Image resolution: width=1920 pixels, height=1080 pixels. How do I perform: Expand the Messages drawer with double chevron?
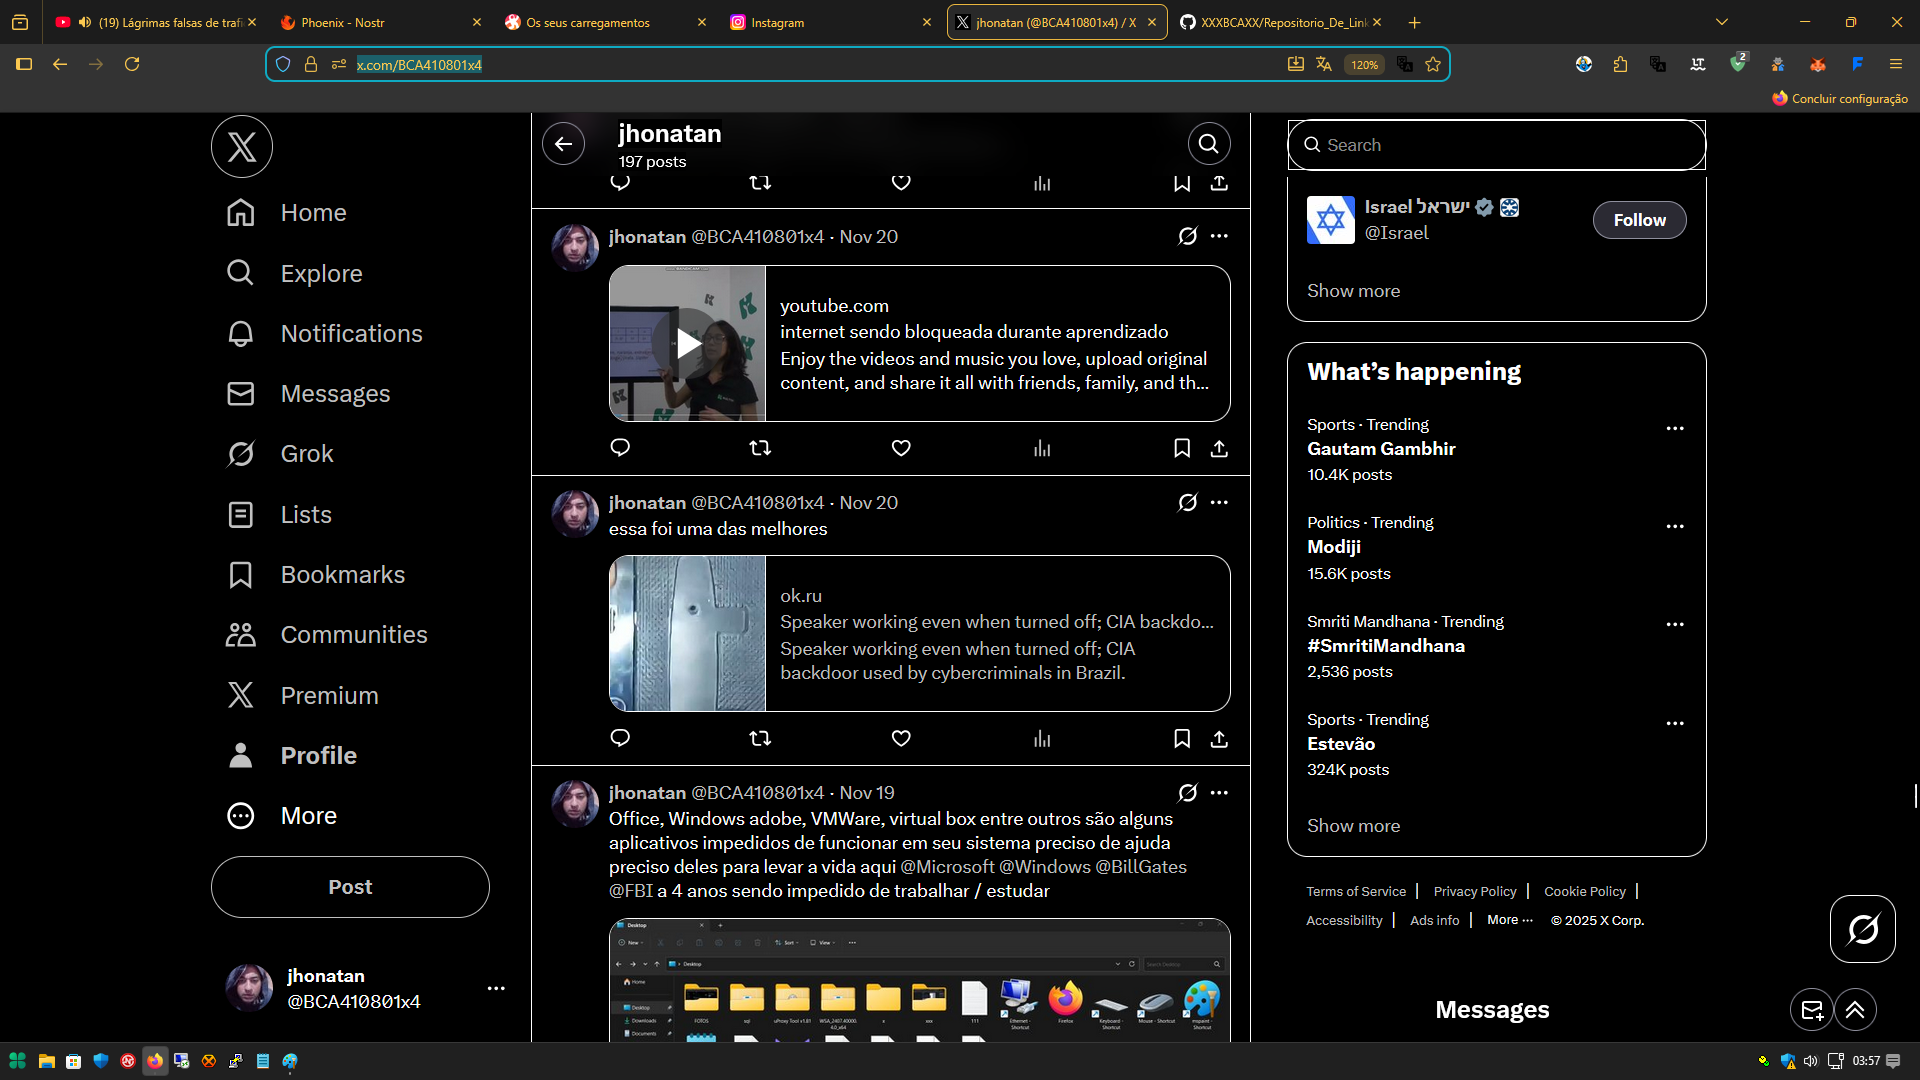tap(1855, 1010)
